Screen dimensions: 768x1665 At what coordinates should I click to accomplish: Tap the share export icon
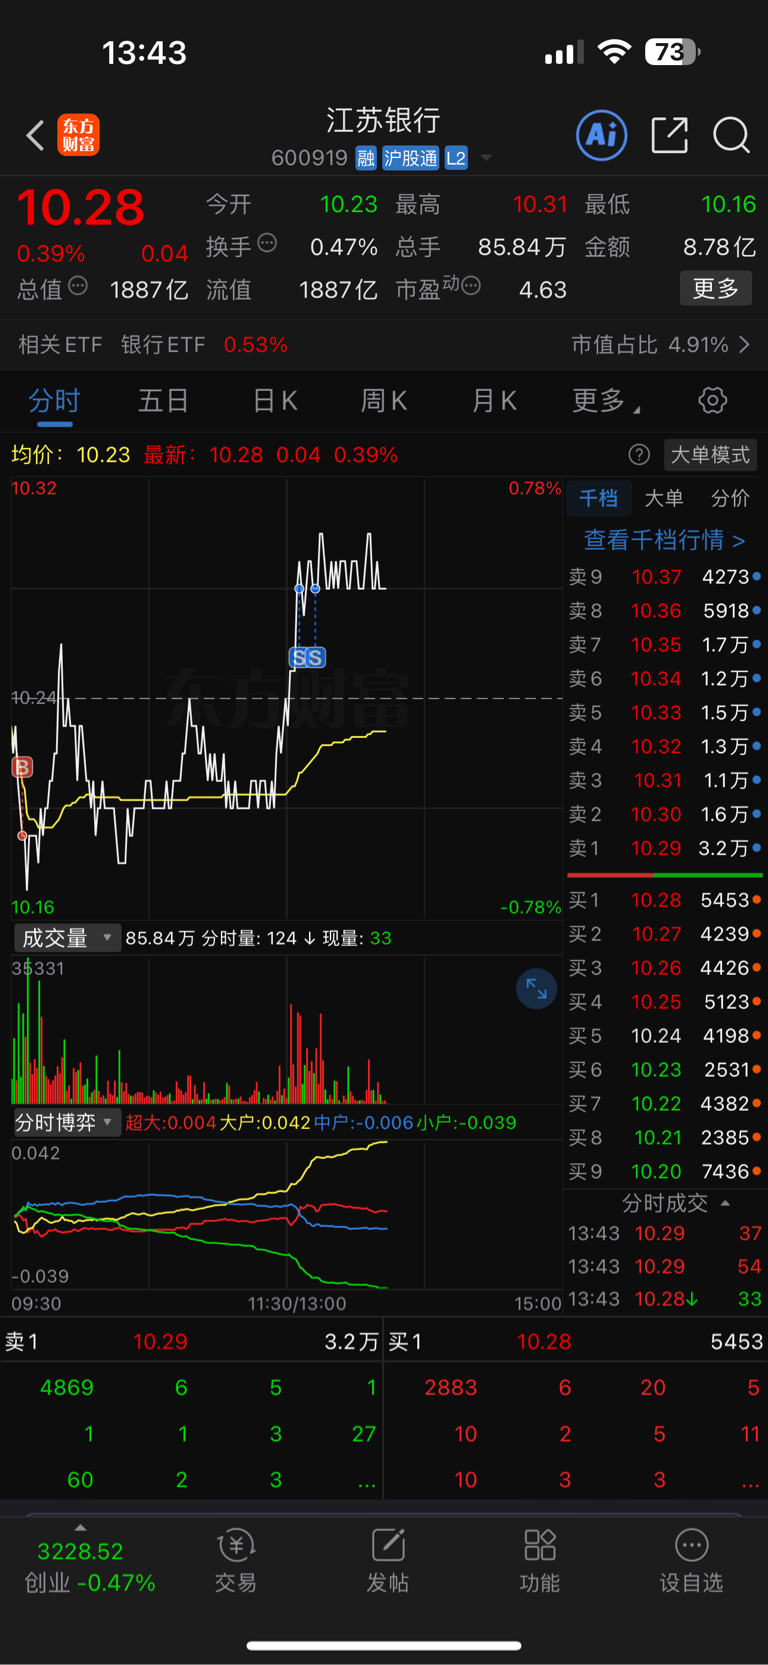point(669,135)
